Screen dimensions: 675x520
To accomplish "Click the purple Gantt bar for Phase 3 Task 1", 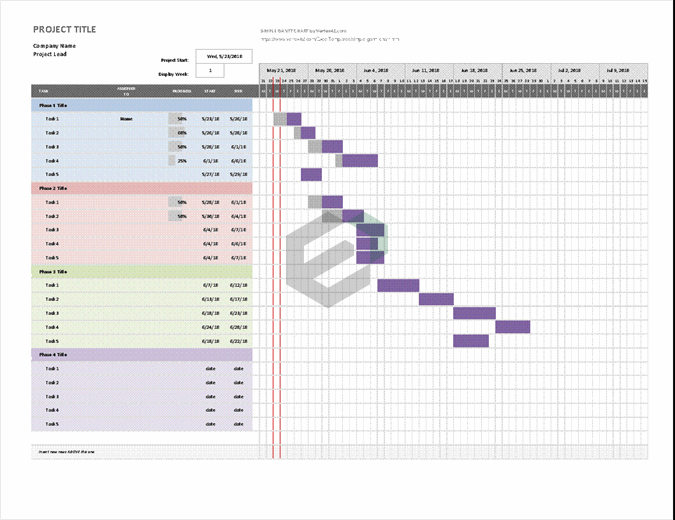I will tap(397, 285).
